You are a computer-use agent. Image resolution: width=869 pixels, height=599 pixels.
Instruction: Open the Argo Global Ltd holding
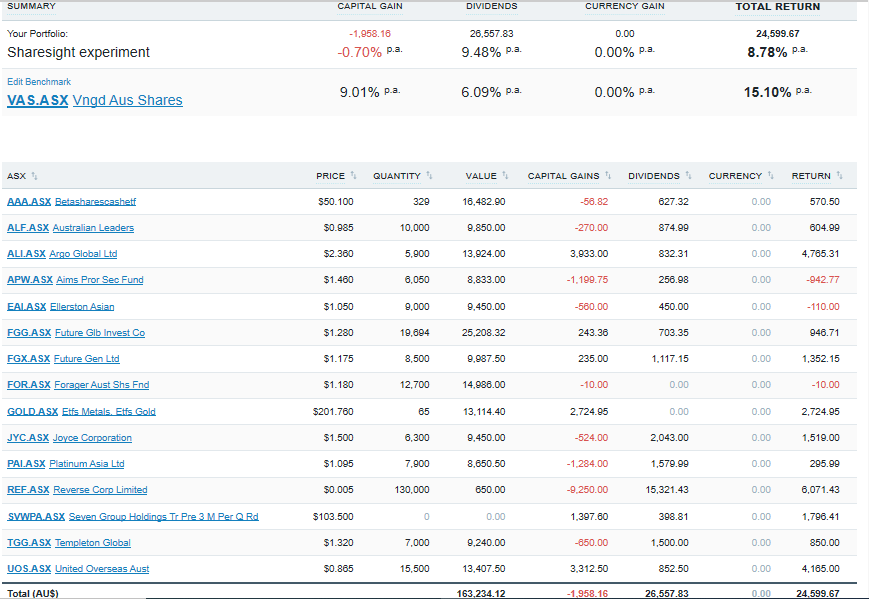pos(83,253)
